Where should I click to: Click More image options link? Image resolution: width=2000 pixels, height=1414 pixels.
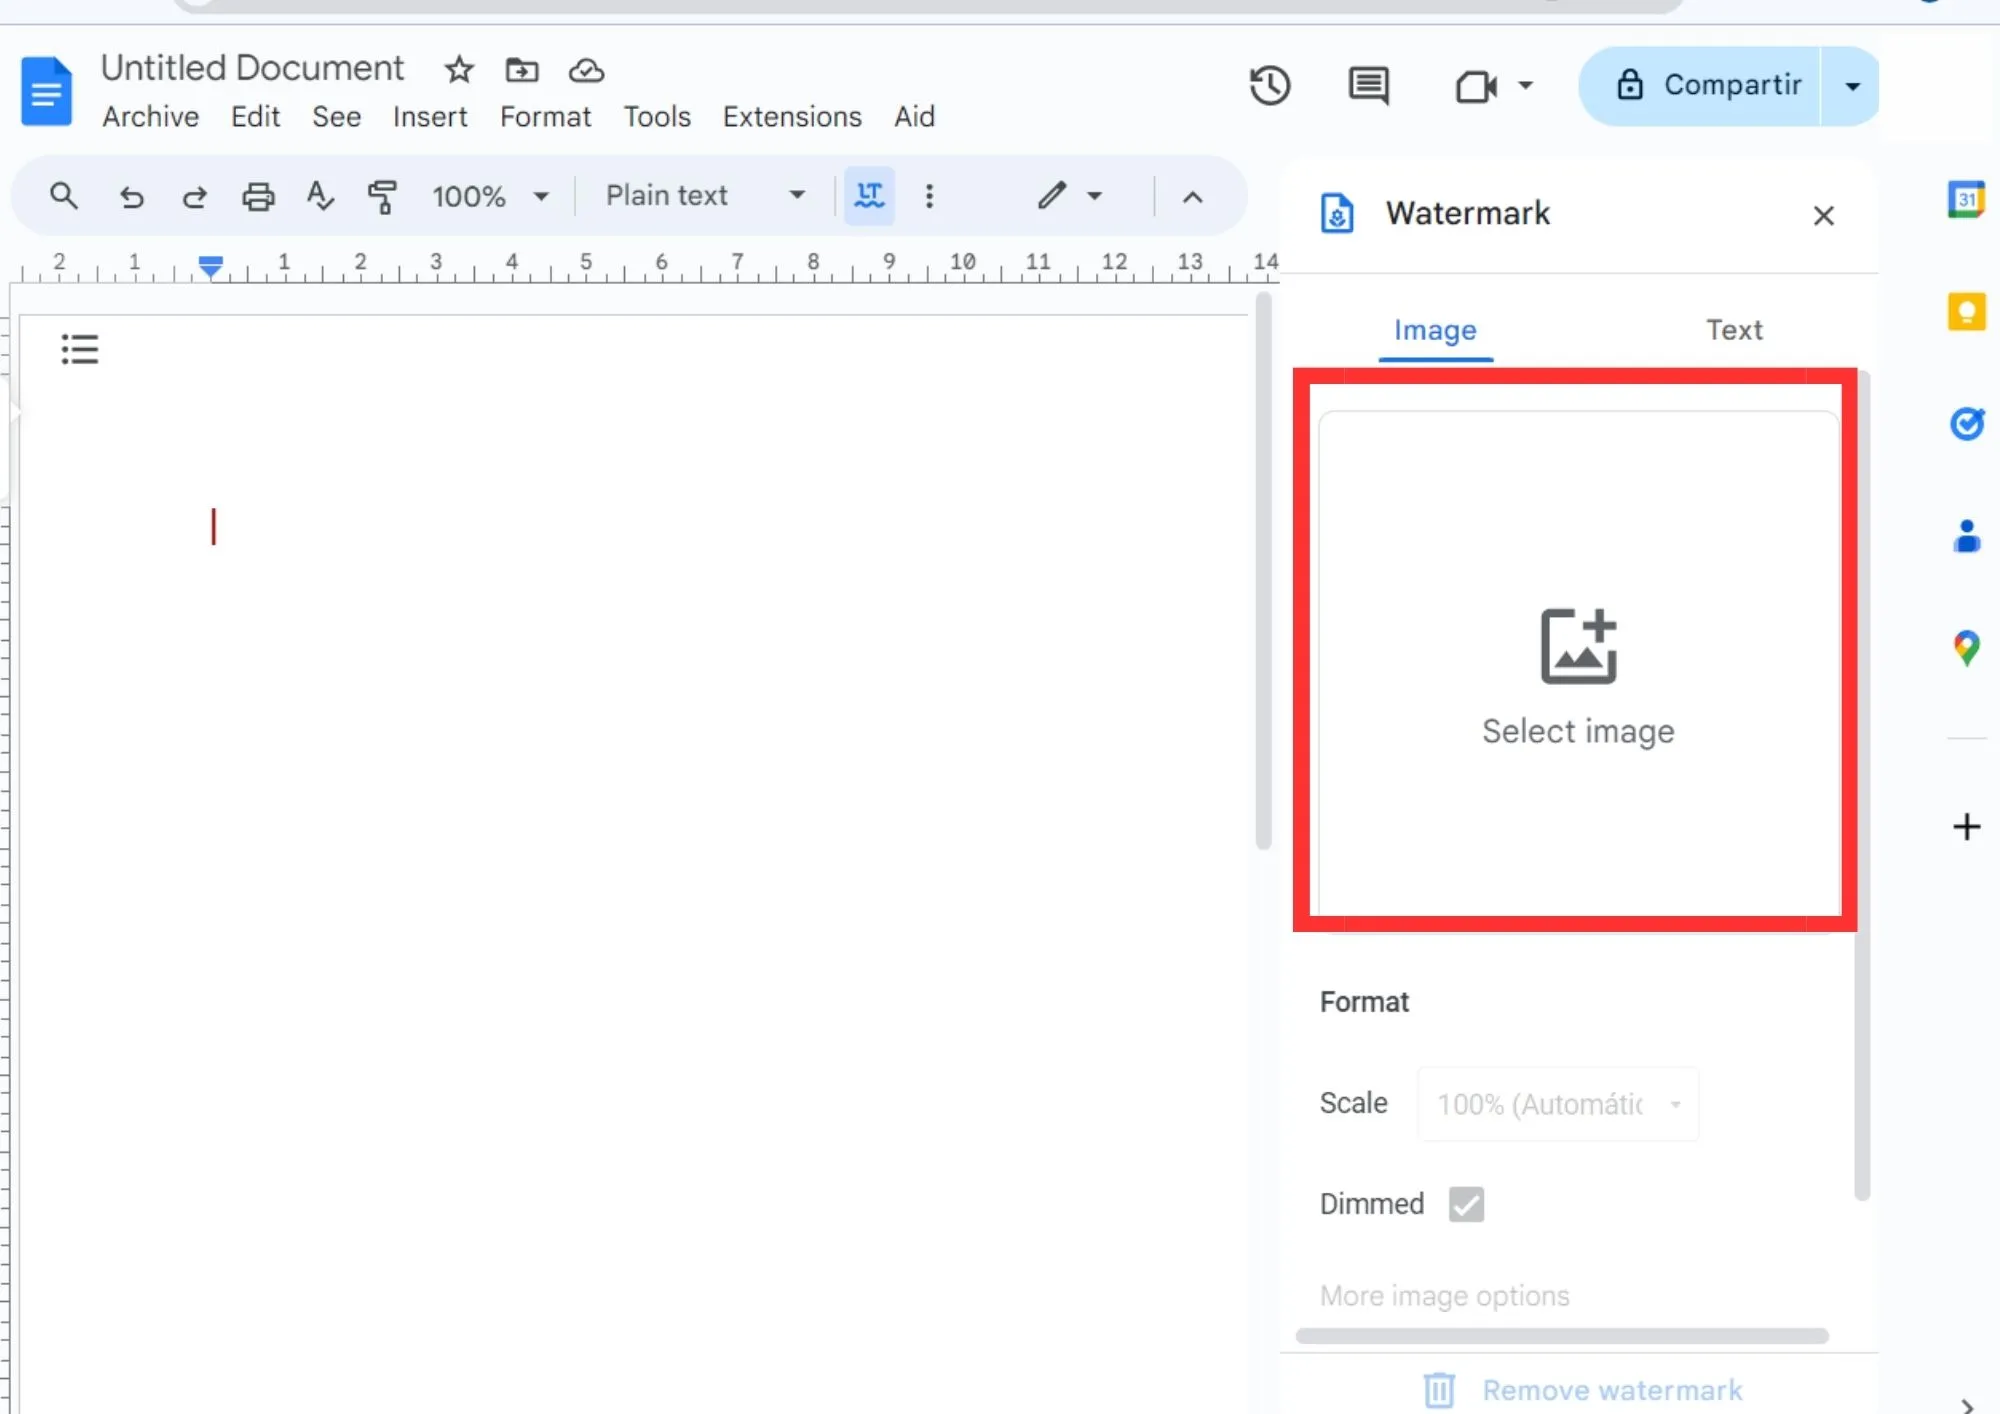[x=1443, y=1295]
